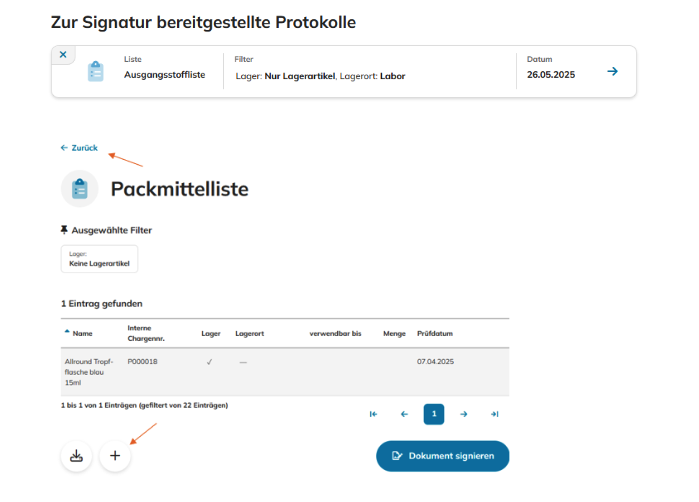Sort the table by Name column
This screenshot has height=502, width=699.
pyautogui.click(x=82, y=333)
